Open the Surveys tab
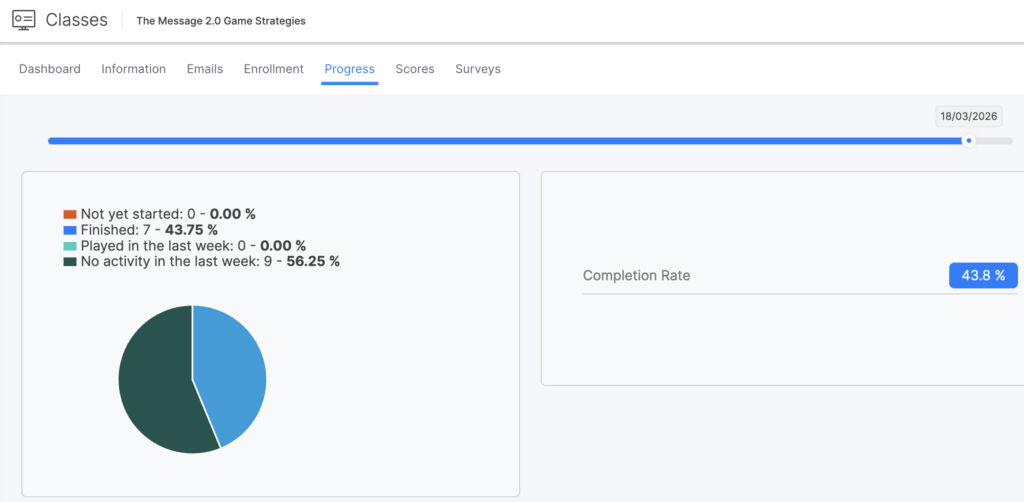 (477, 69)
